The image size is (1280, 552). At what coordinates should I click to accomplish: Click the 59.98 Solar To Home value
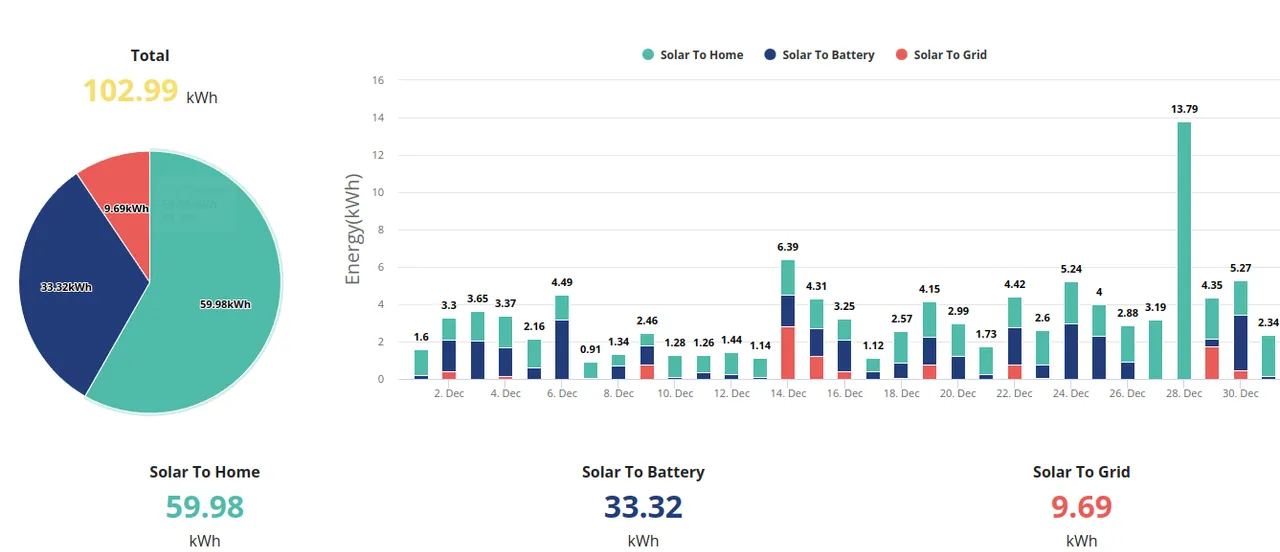[205, 507]
